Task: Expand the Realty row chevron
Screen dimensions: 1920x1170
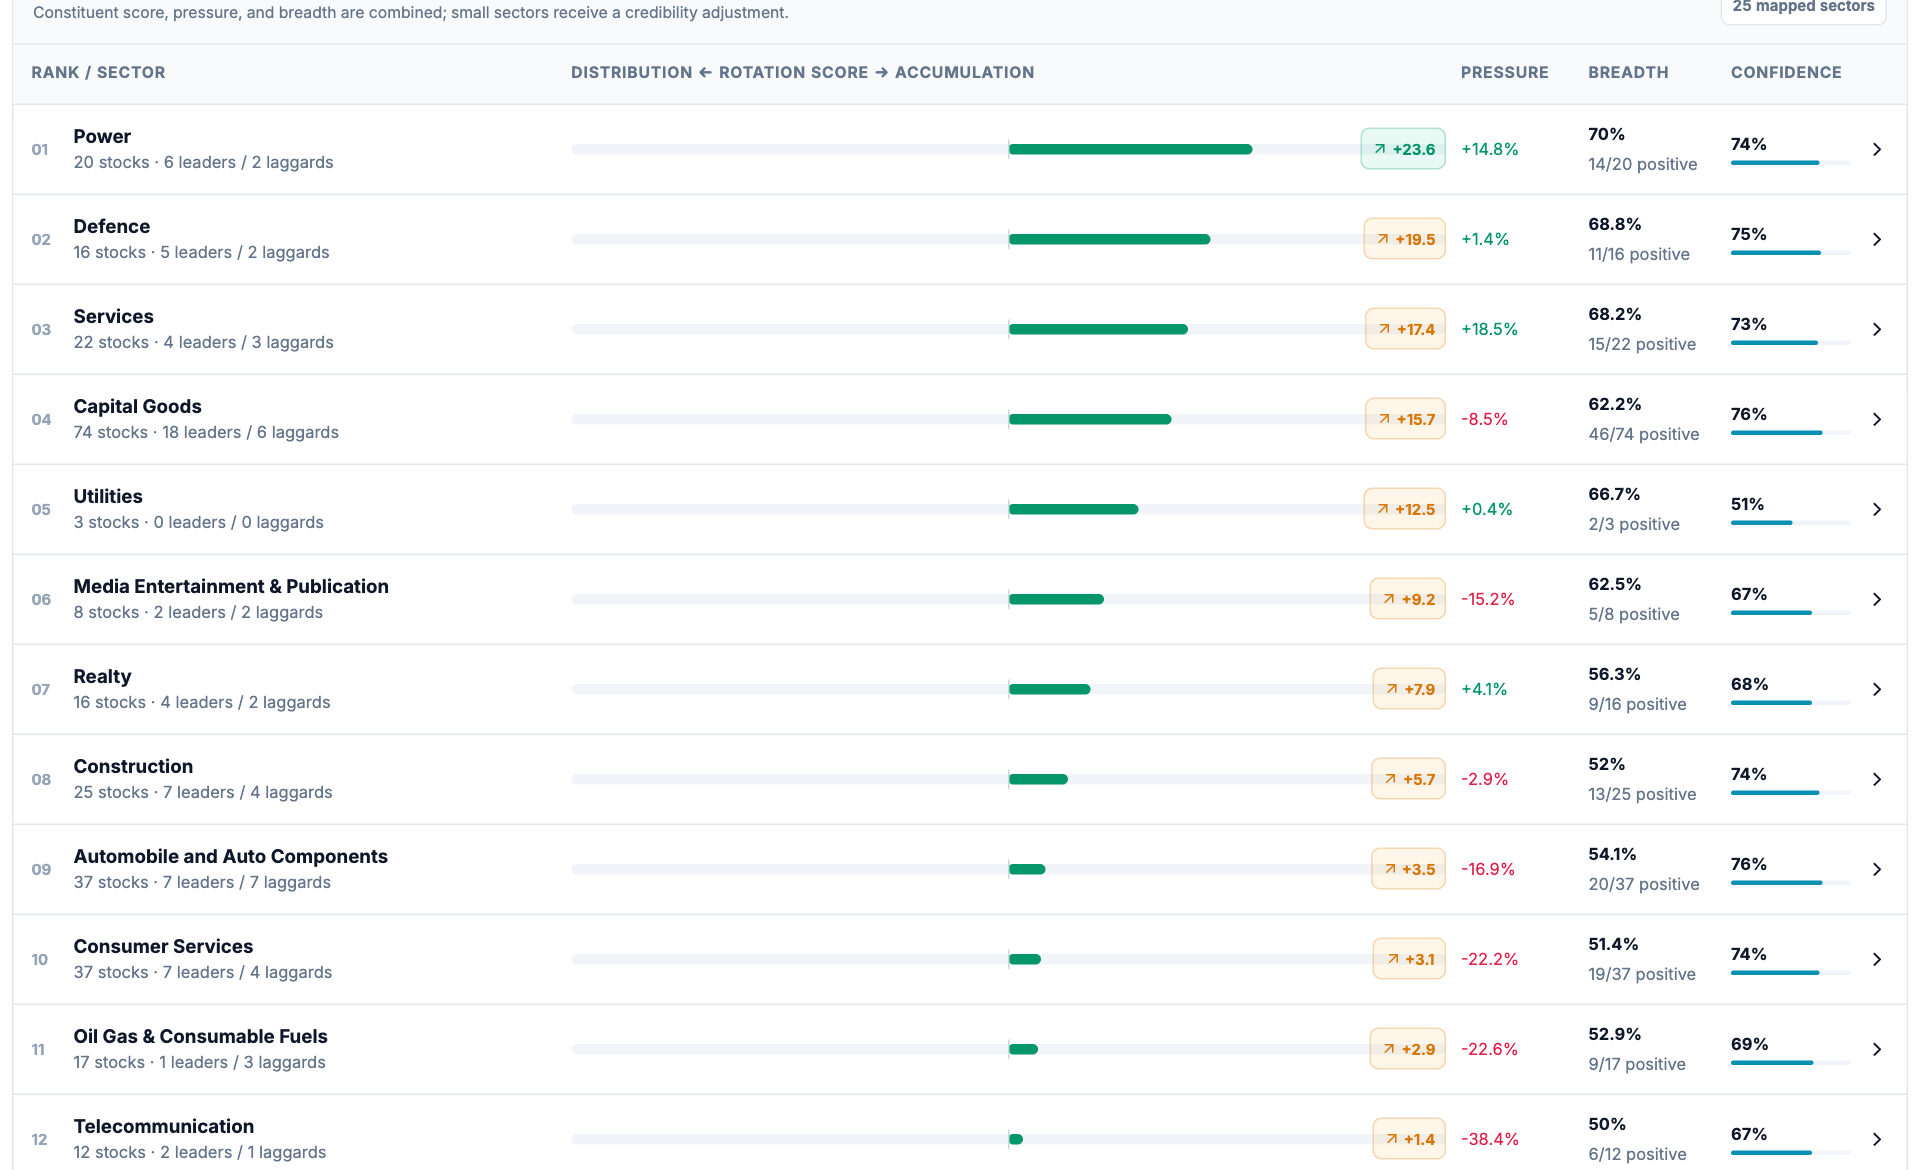Action: tap(1876, 689)
